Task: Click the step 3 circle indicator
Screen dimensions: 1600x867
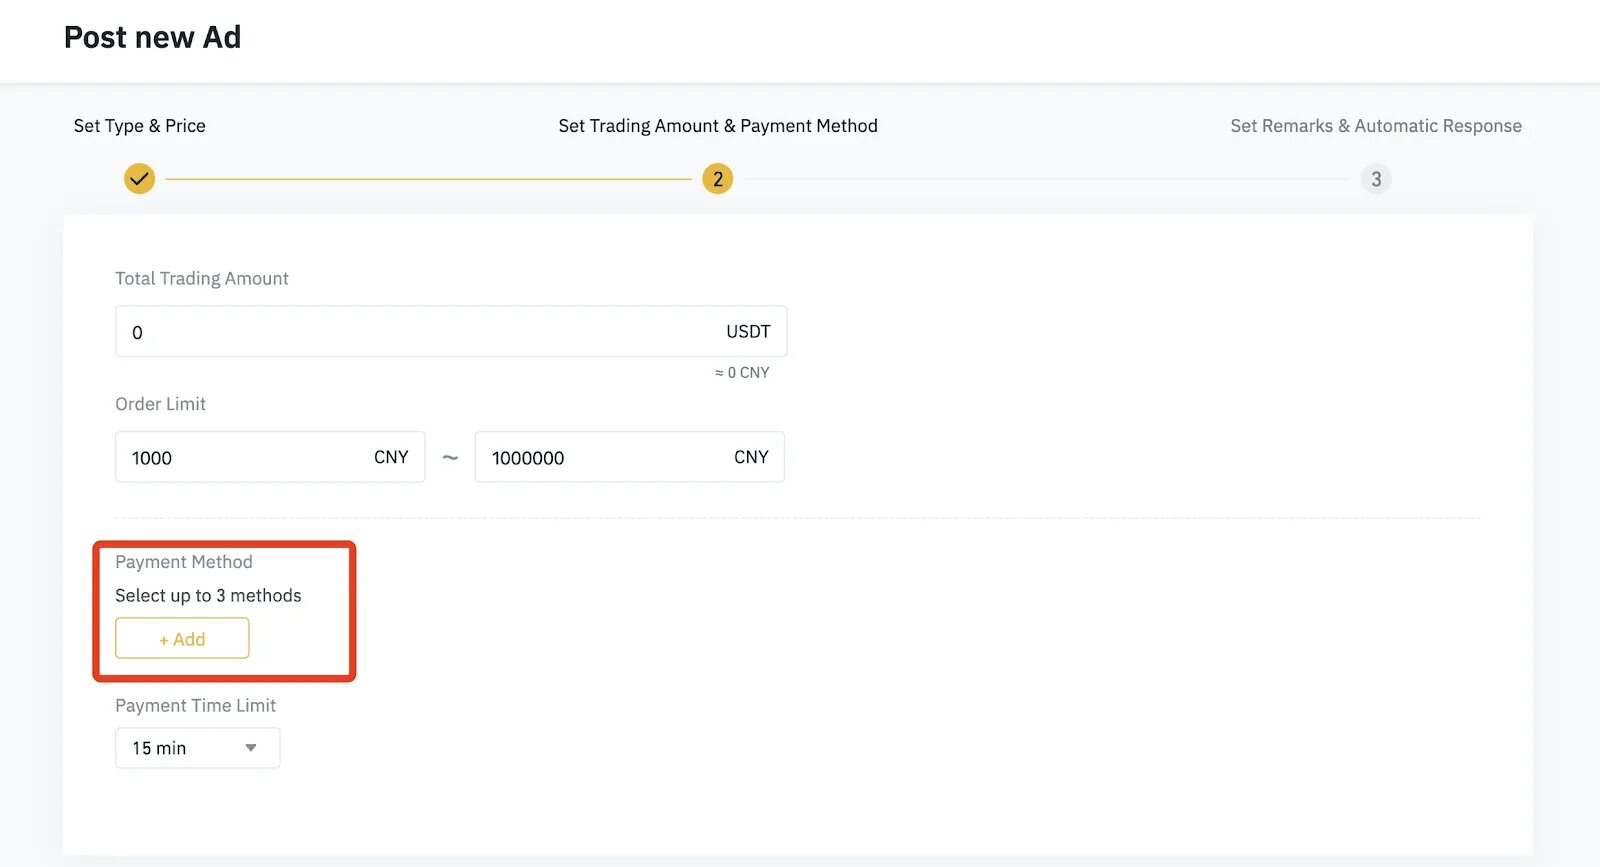Action: click(x=1376, y=179)
